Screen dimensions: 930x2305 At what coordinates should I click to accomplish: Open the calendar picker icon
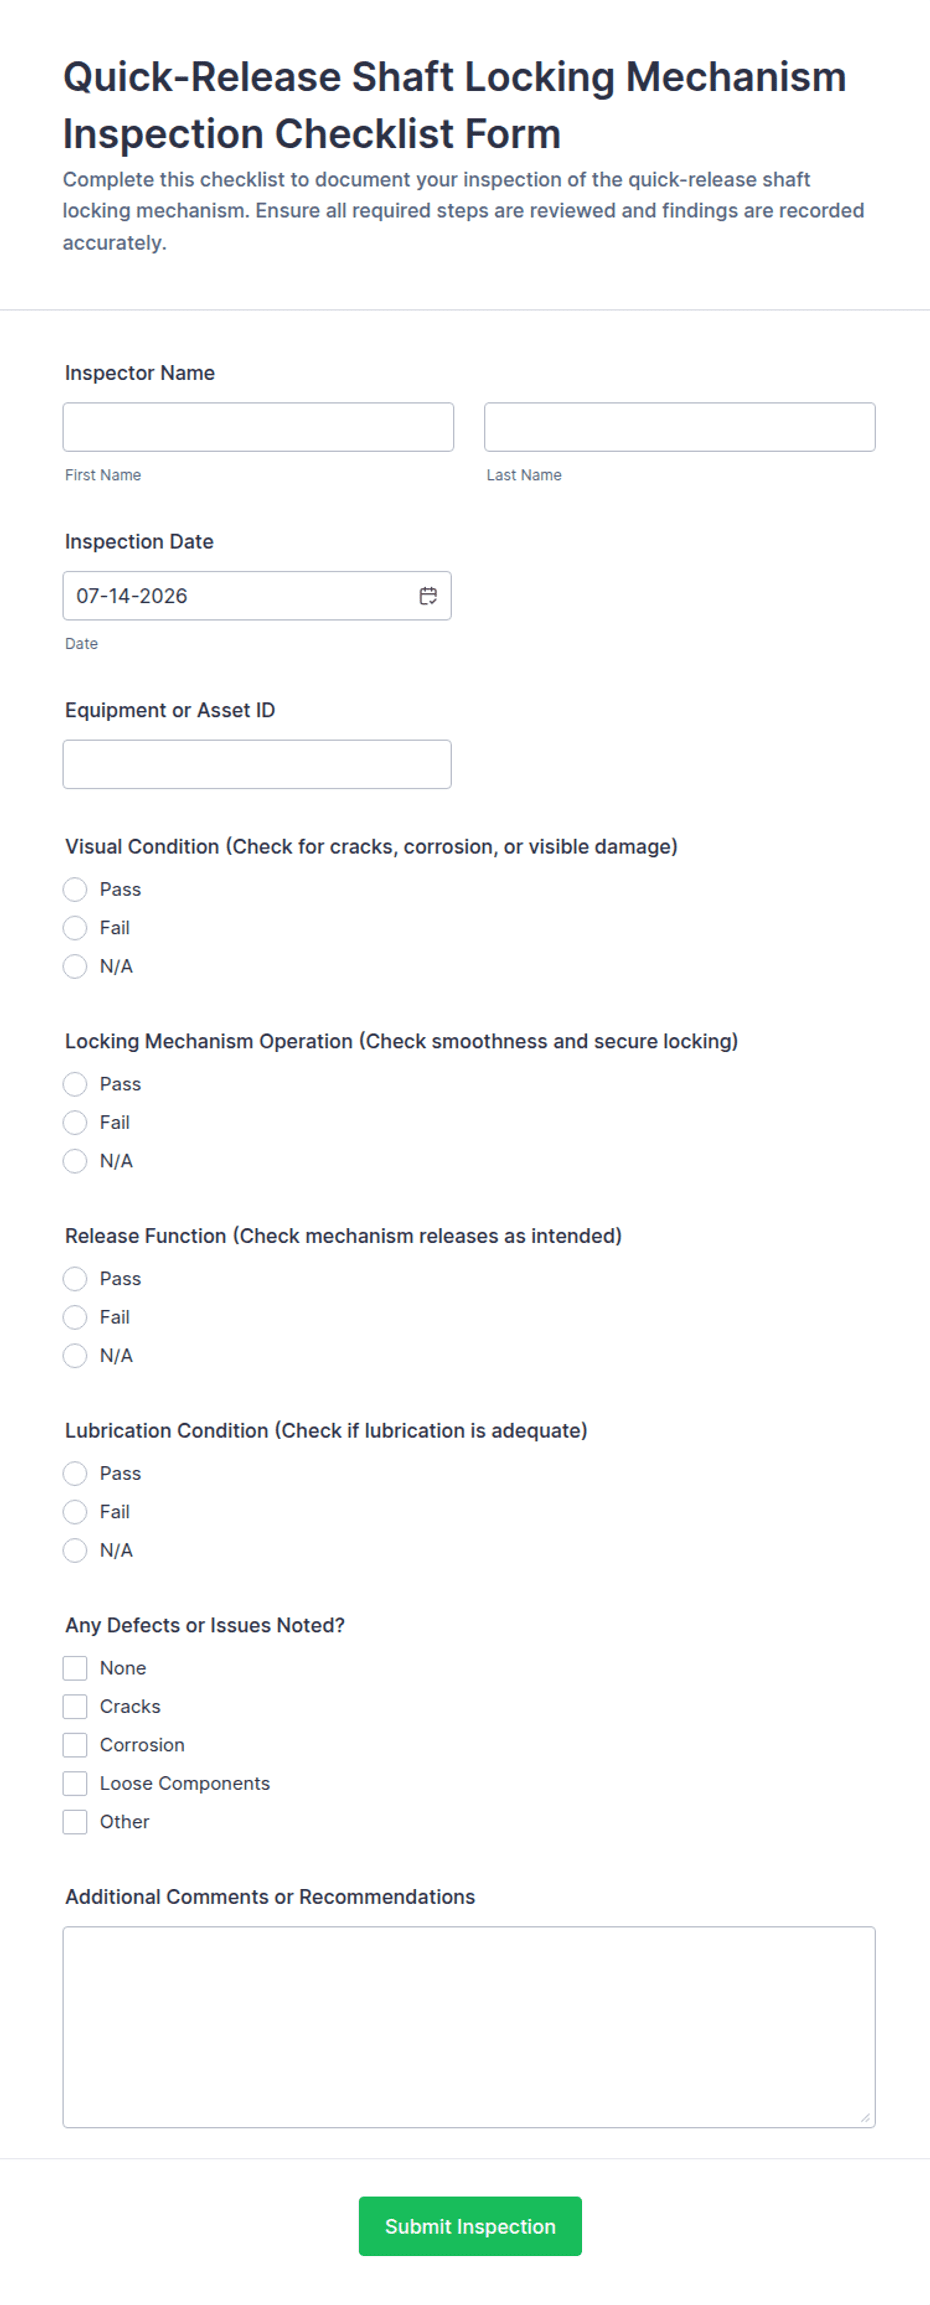428,596
